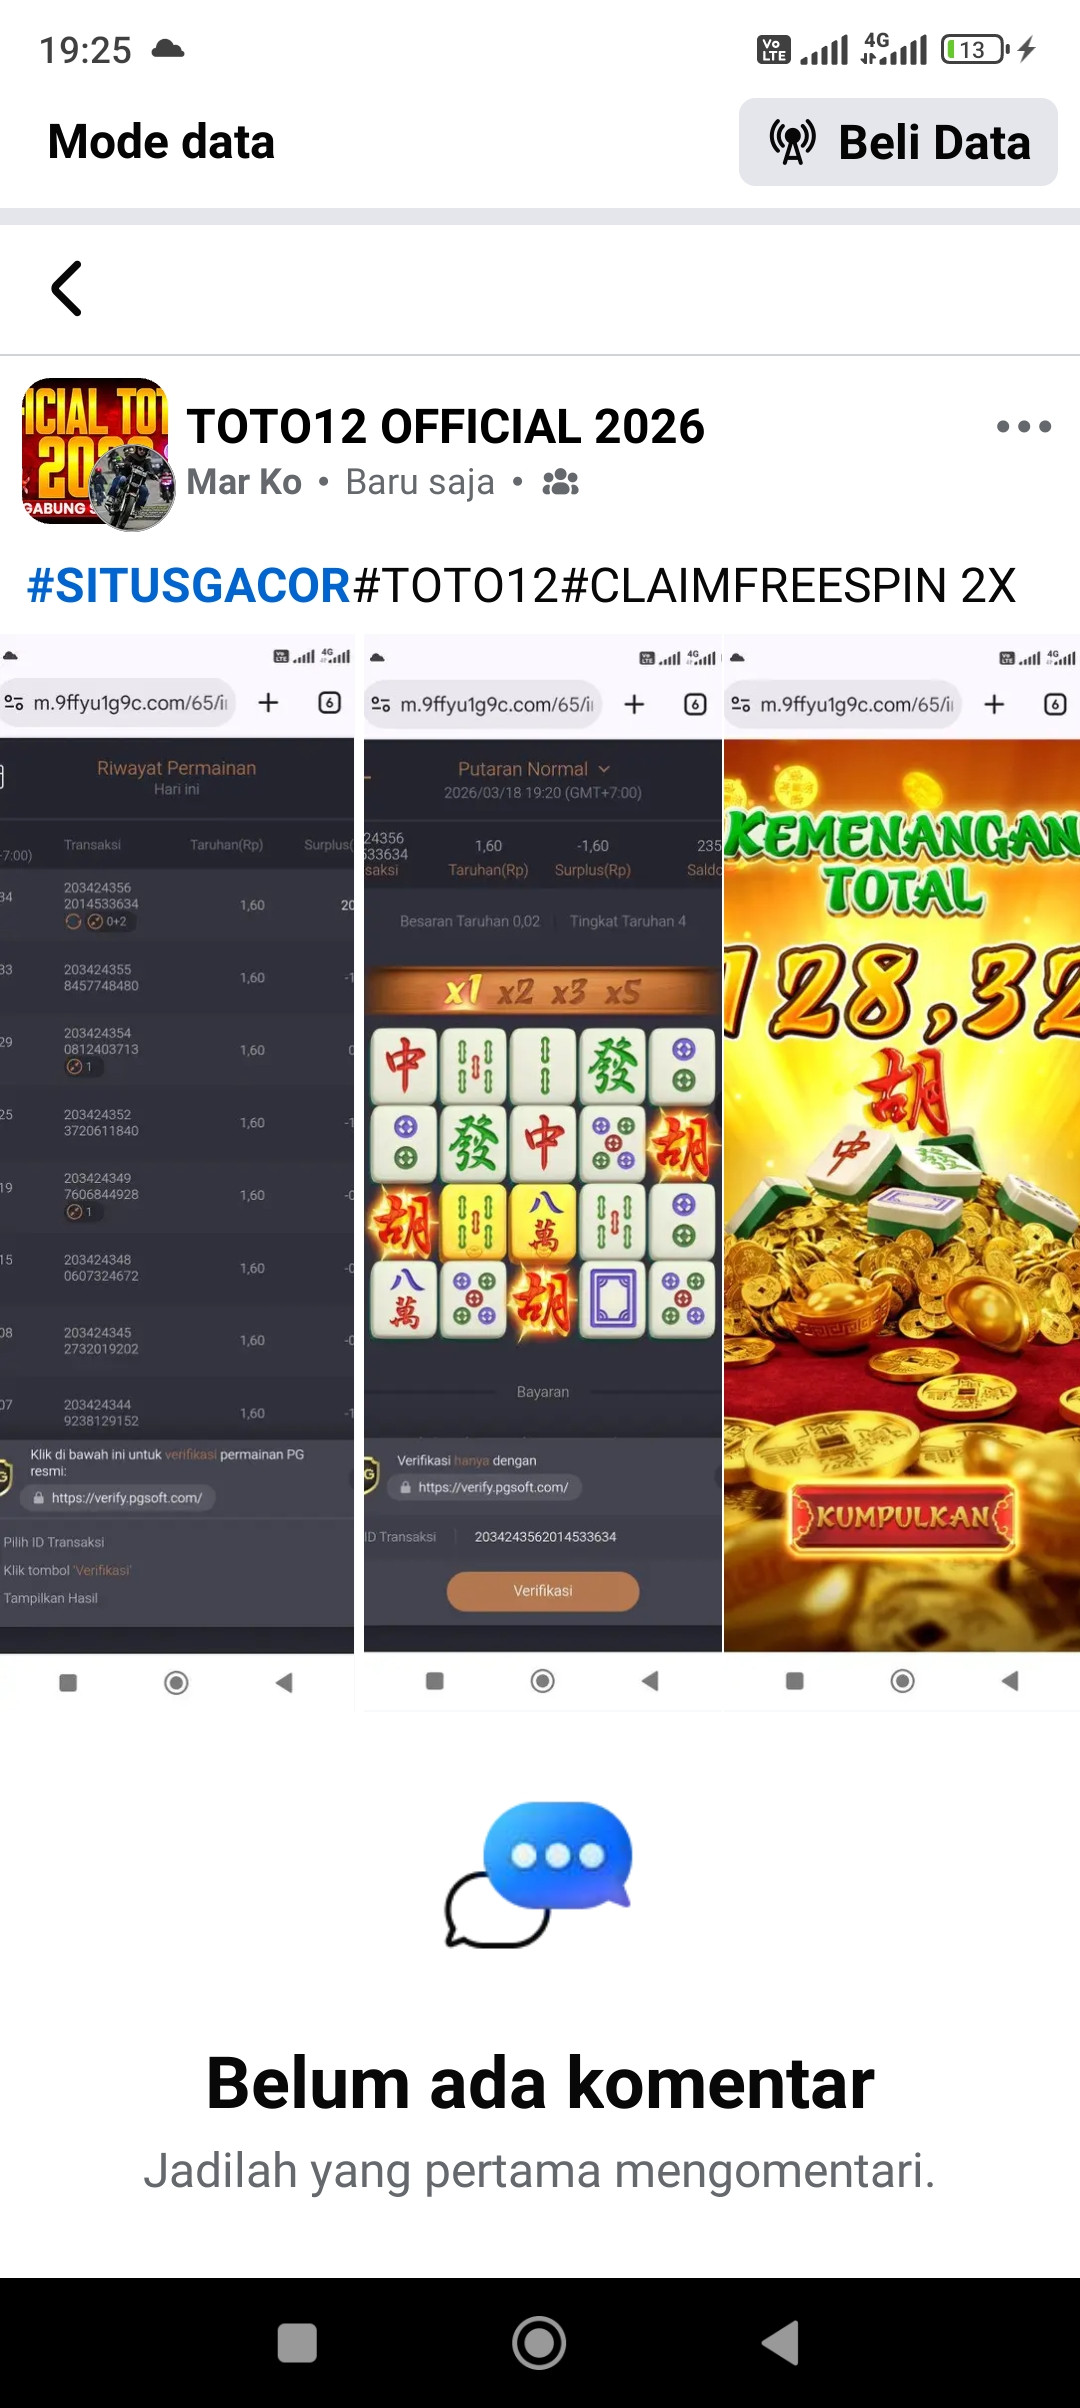Open the Kemenangan Total winnings image

[x=902, y=1172]
